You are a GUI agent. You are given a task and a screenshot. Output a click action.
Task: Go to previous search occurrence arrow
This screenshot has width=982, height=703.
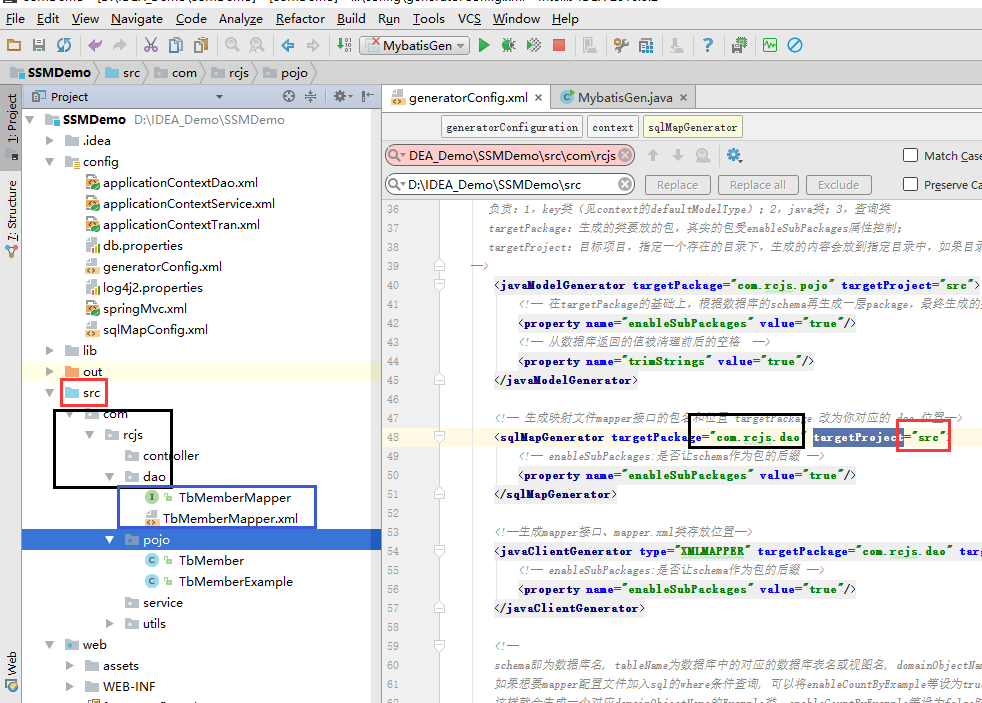[653, 155]
